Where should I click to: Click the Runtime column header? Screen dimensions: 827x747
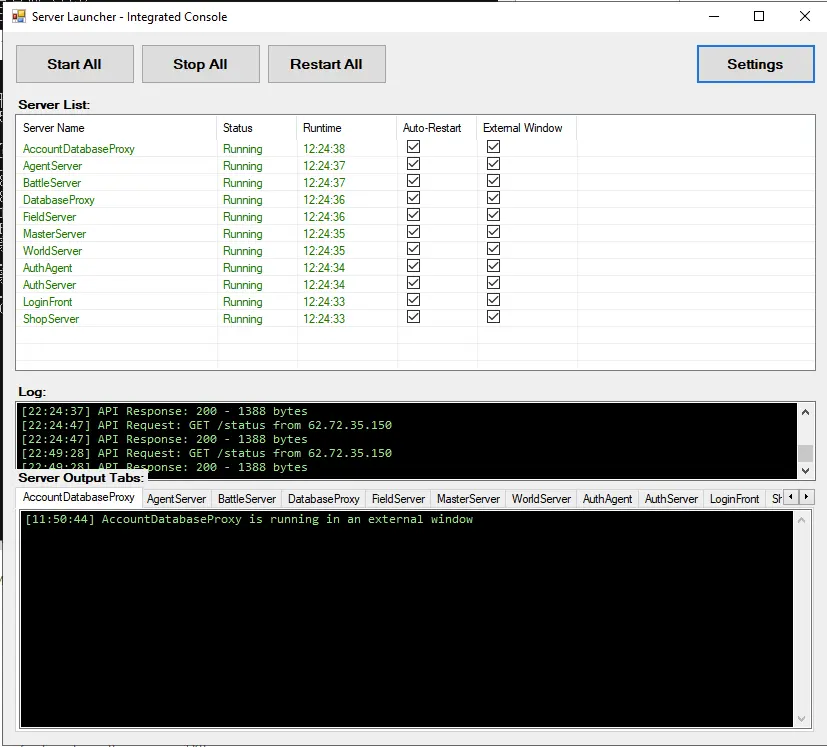coord(347,128)
